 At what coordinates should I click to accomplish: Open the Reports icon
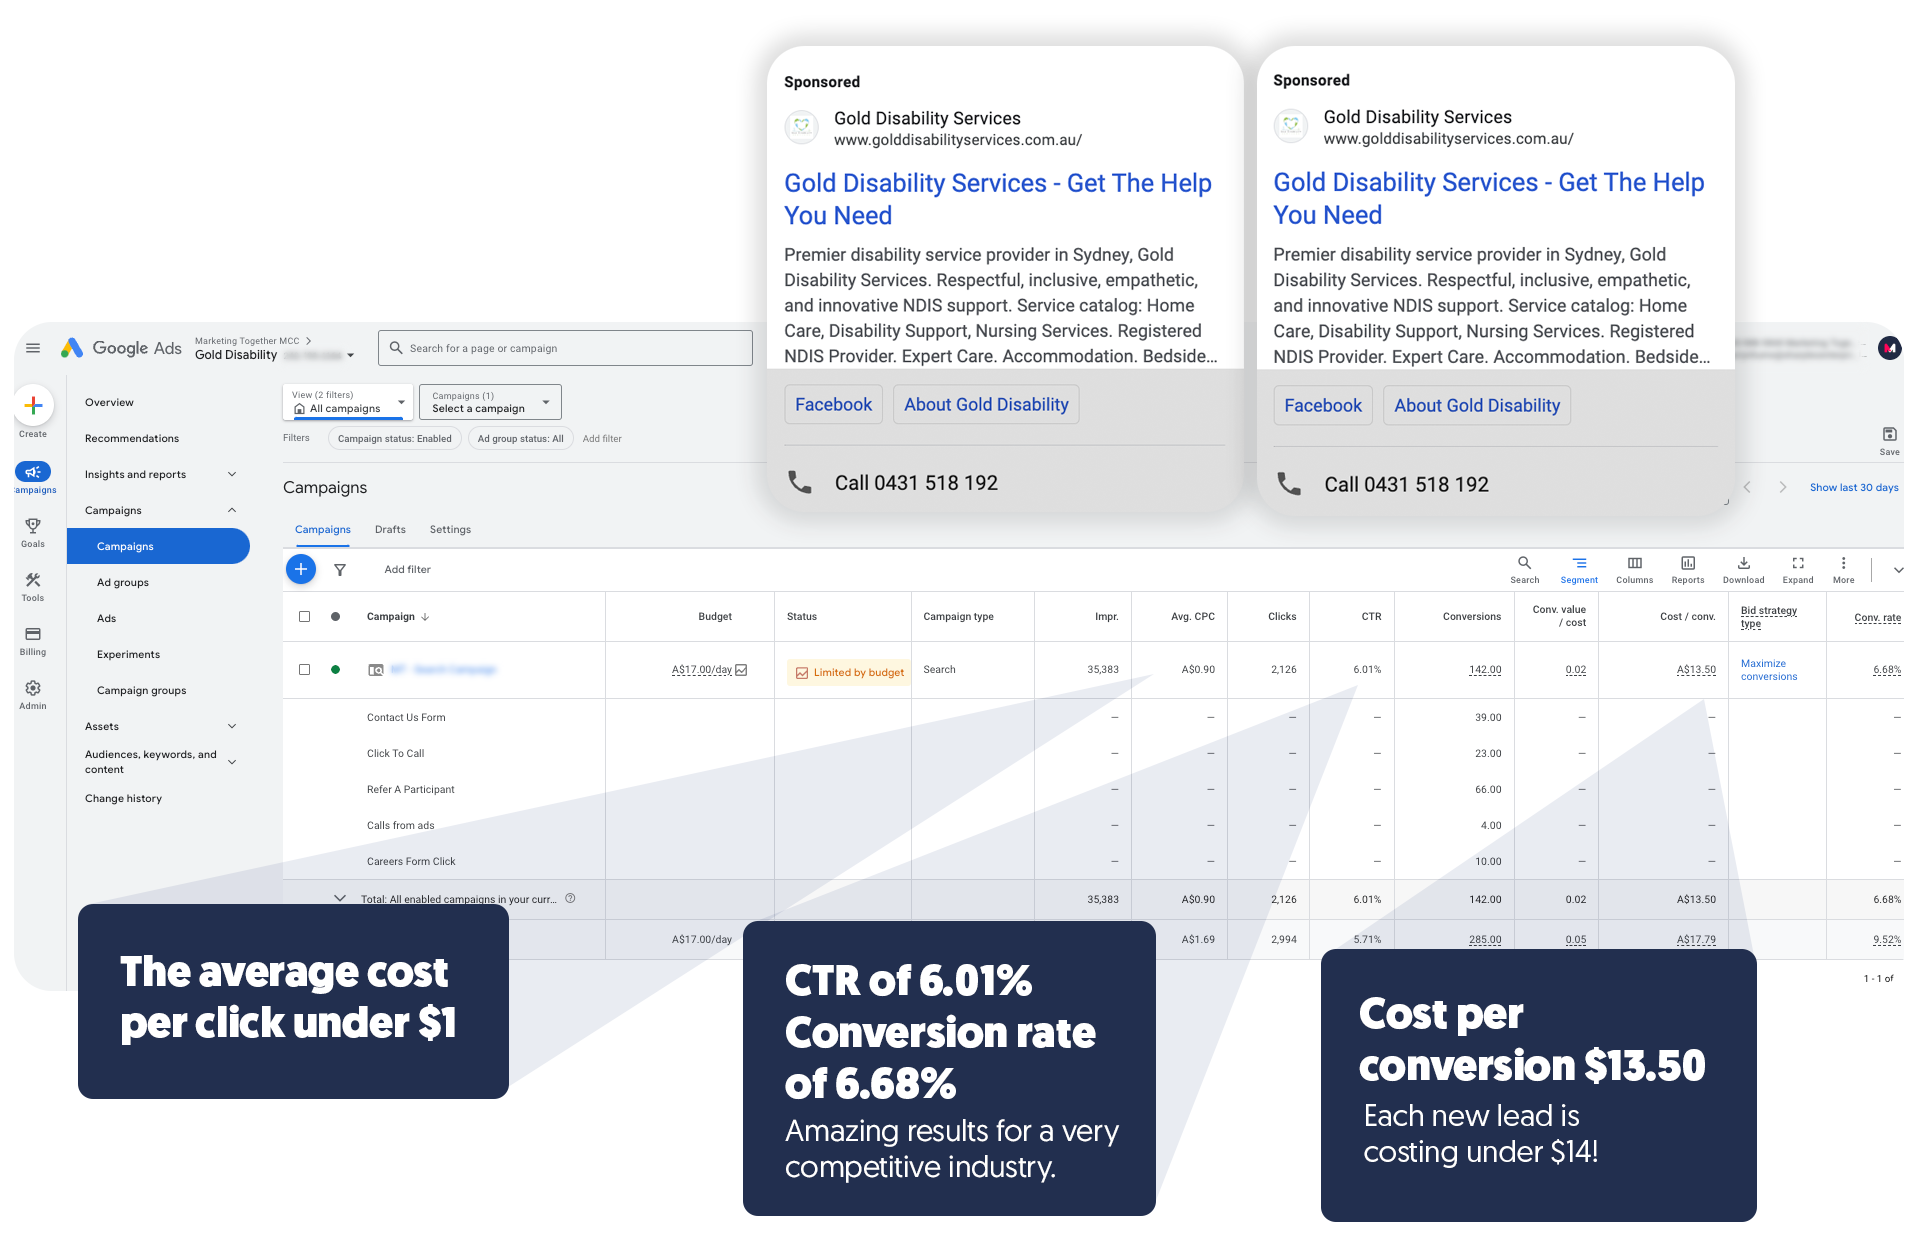1688,563
